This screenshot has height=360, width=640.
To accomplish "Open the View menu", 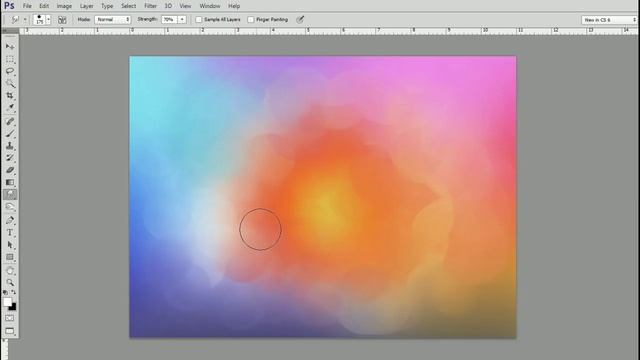I will 185,6.
